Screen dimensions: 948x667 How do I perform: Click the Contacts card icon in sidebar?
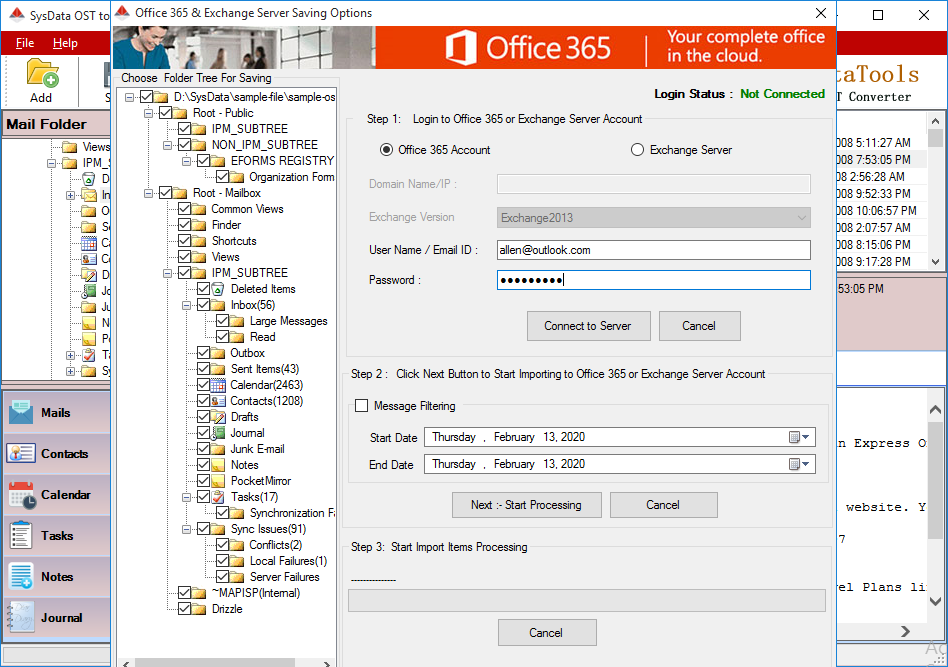[x=21, y=454]
